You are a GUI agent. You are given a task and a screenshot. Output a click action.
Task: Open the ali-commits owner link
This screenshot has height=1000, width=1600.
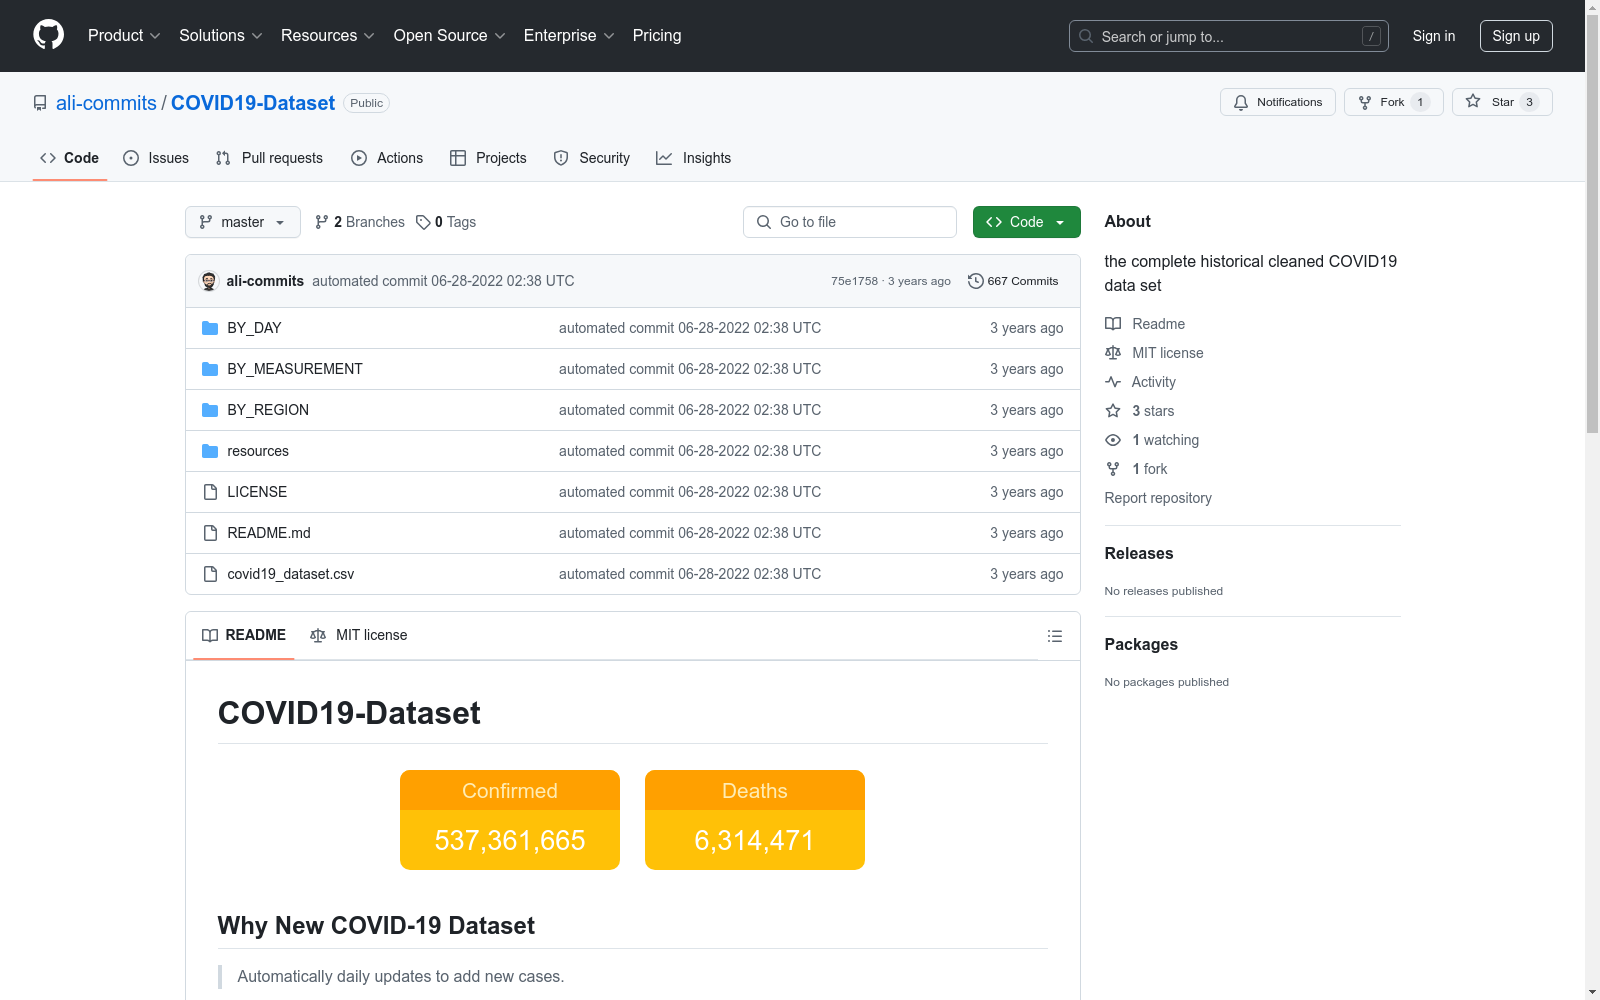106,103
